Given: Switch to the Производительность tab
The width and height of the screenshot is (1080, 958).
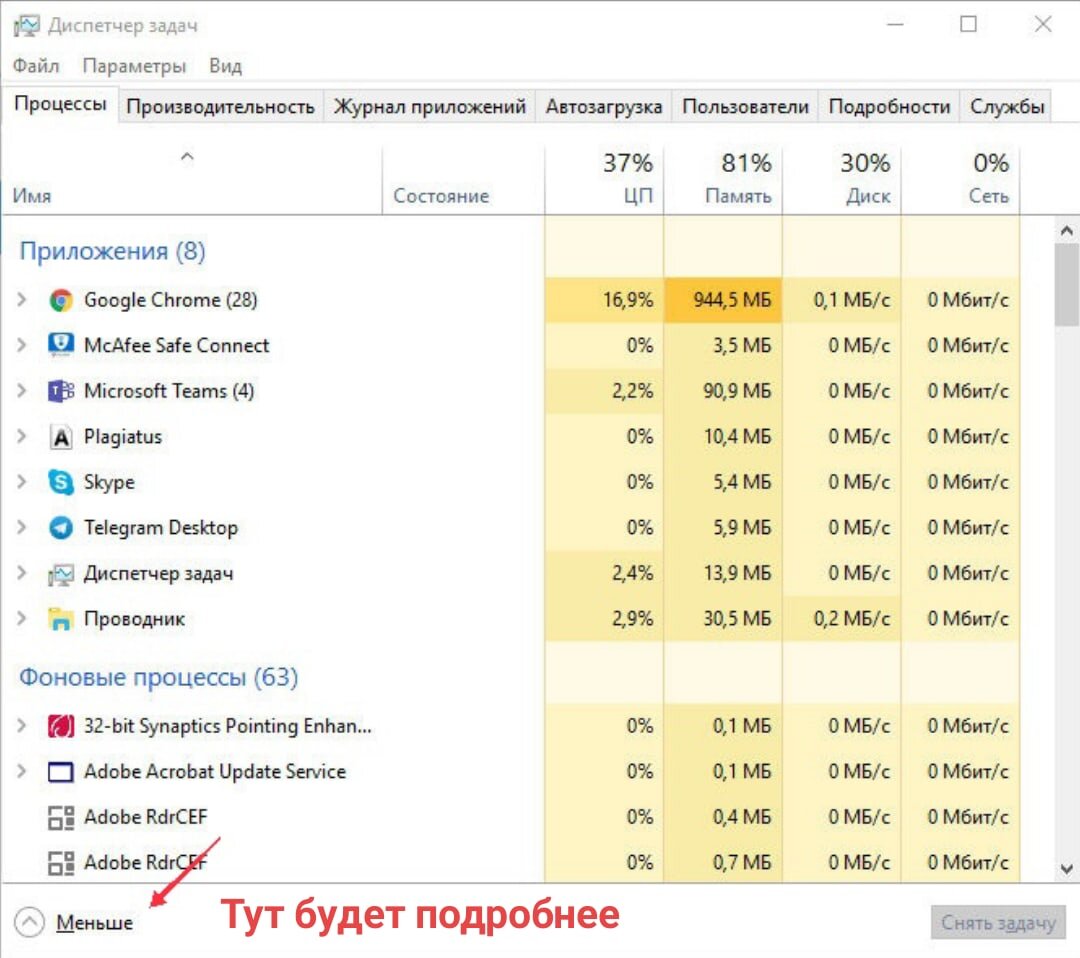Looking at the screenshot, I should point(220,107).
